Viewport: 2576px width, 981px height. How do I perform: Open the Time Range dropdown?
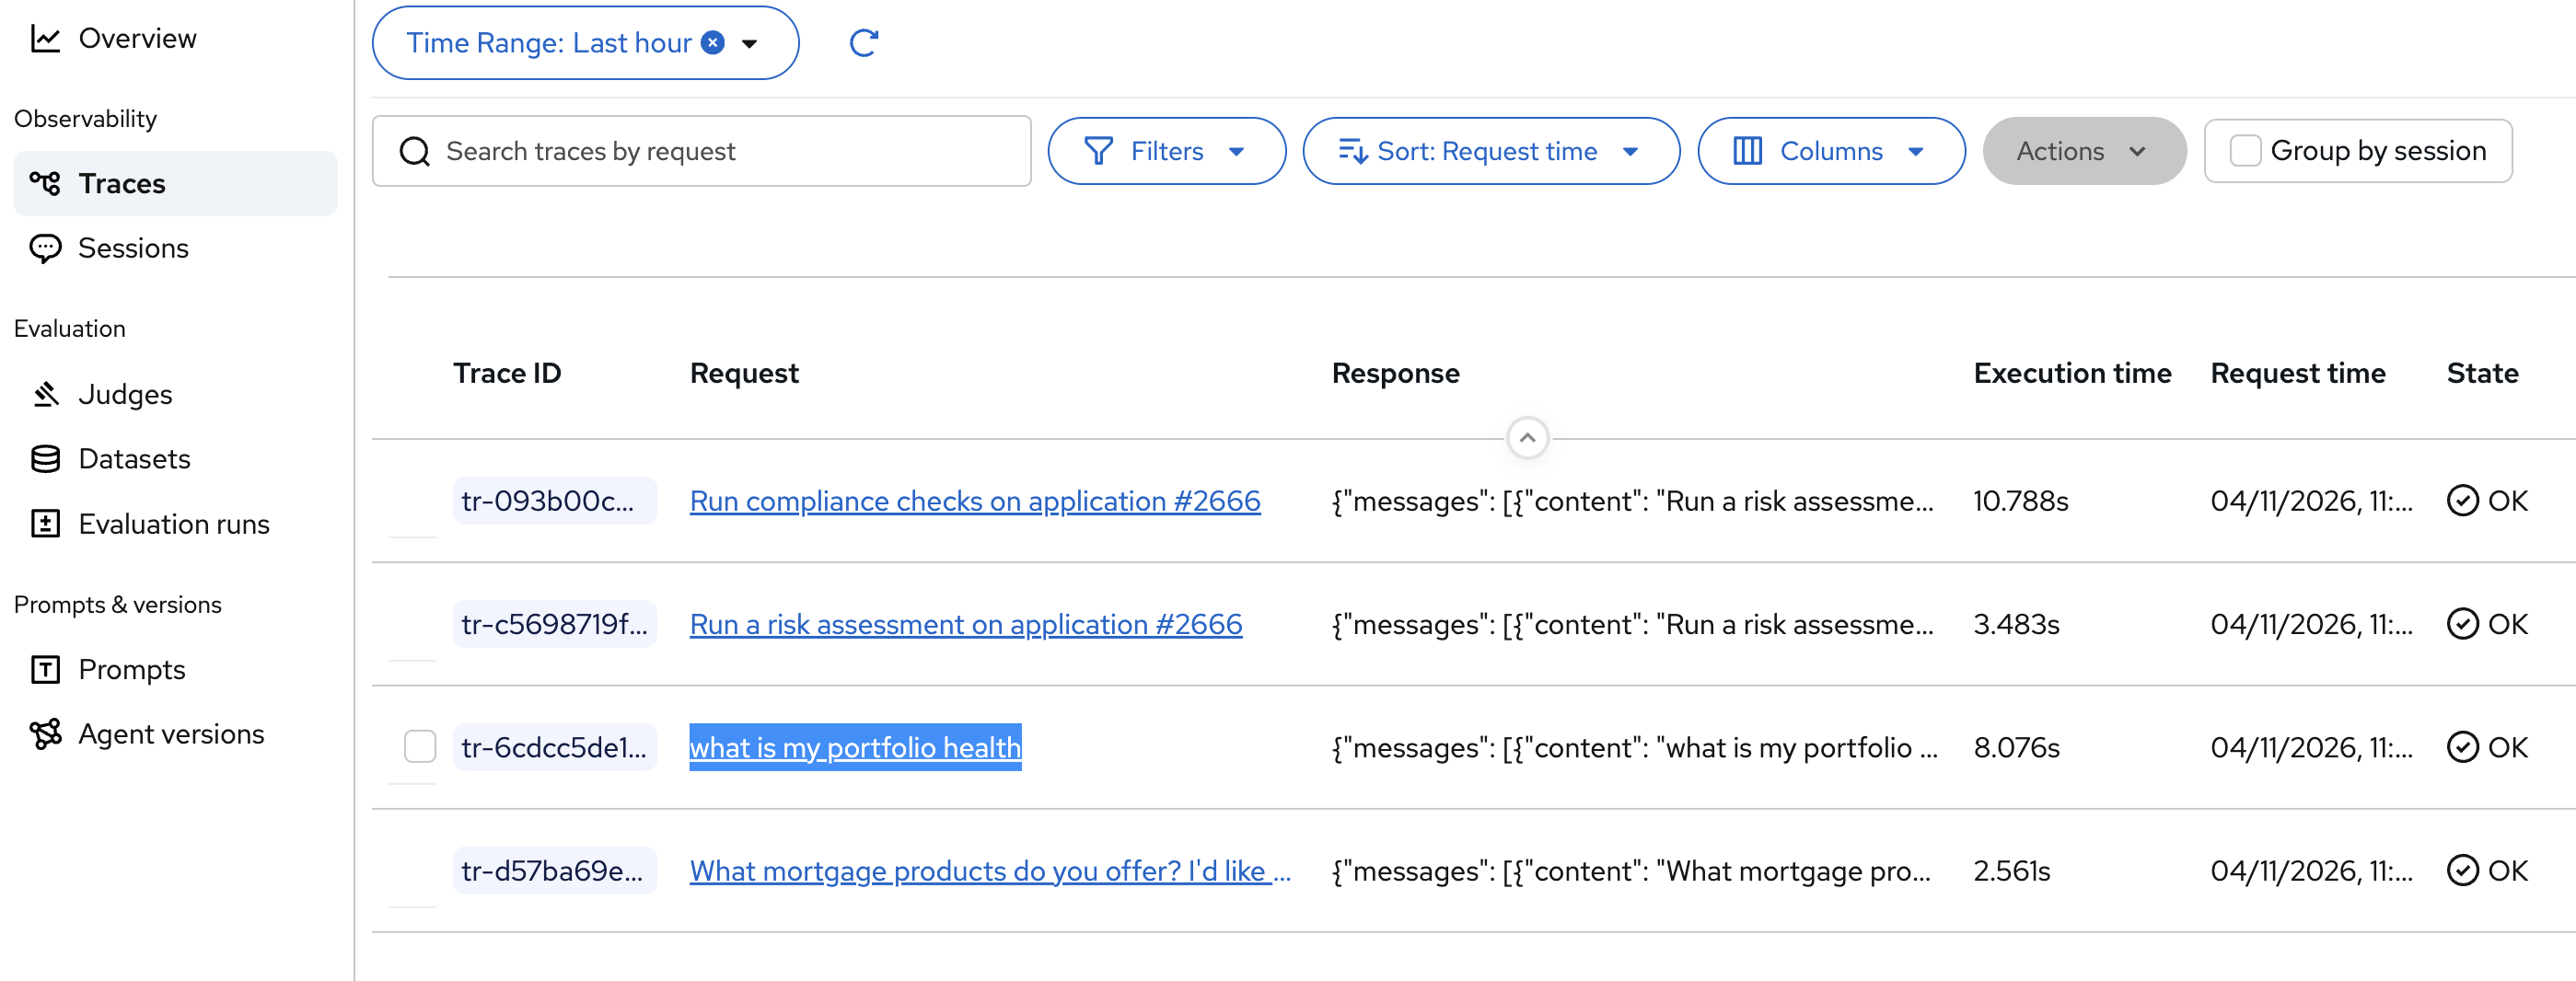pos(750,43)
